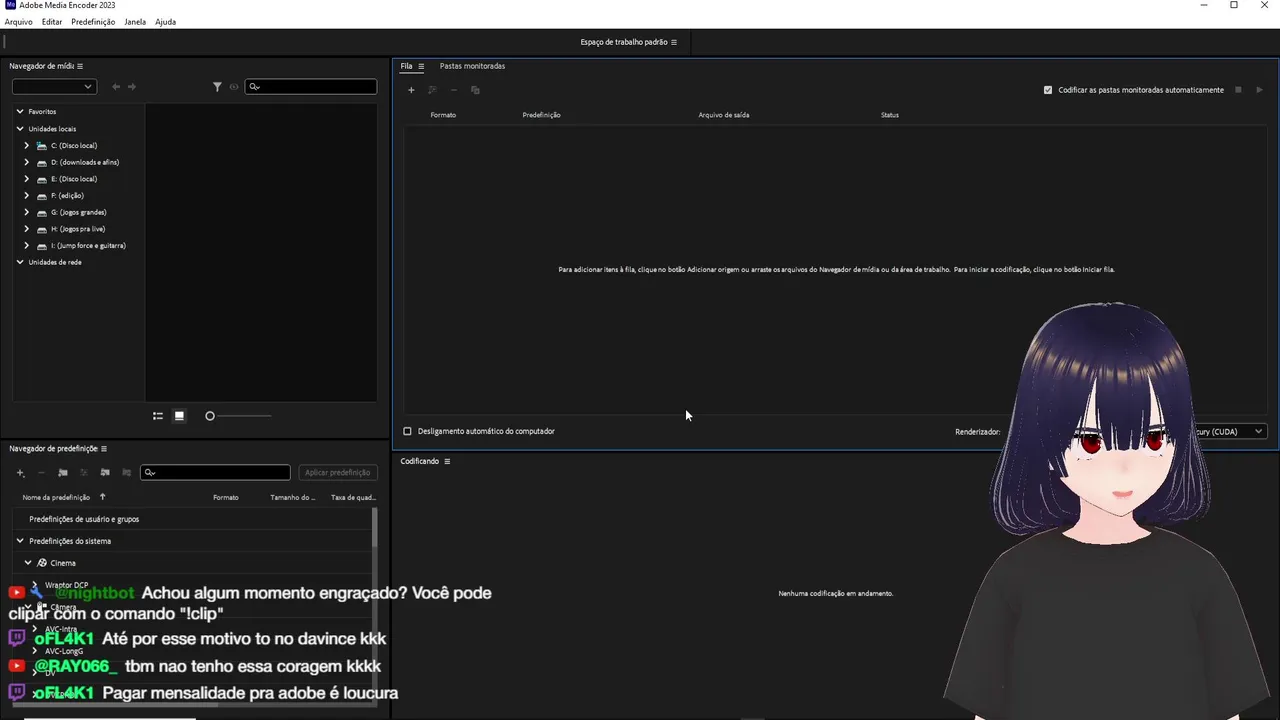Screen dimensions: 1280x720
Task: Collapse the Favoritos section
Action: click(x=19, y=112)
